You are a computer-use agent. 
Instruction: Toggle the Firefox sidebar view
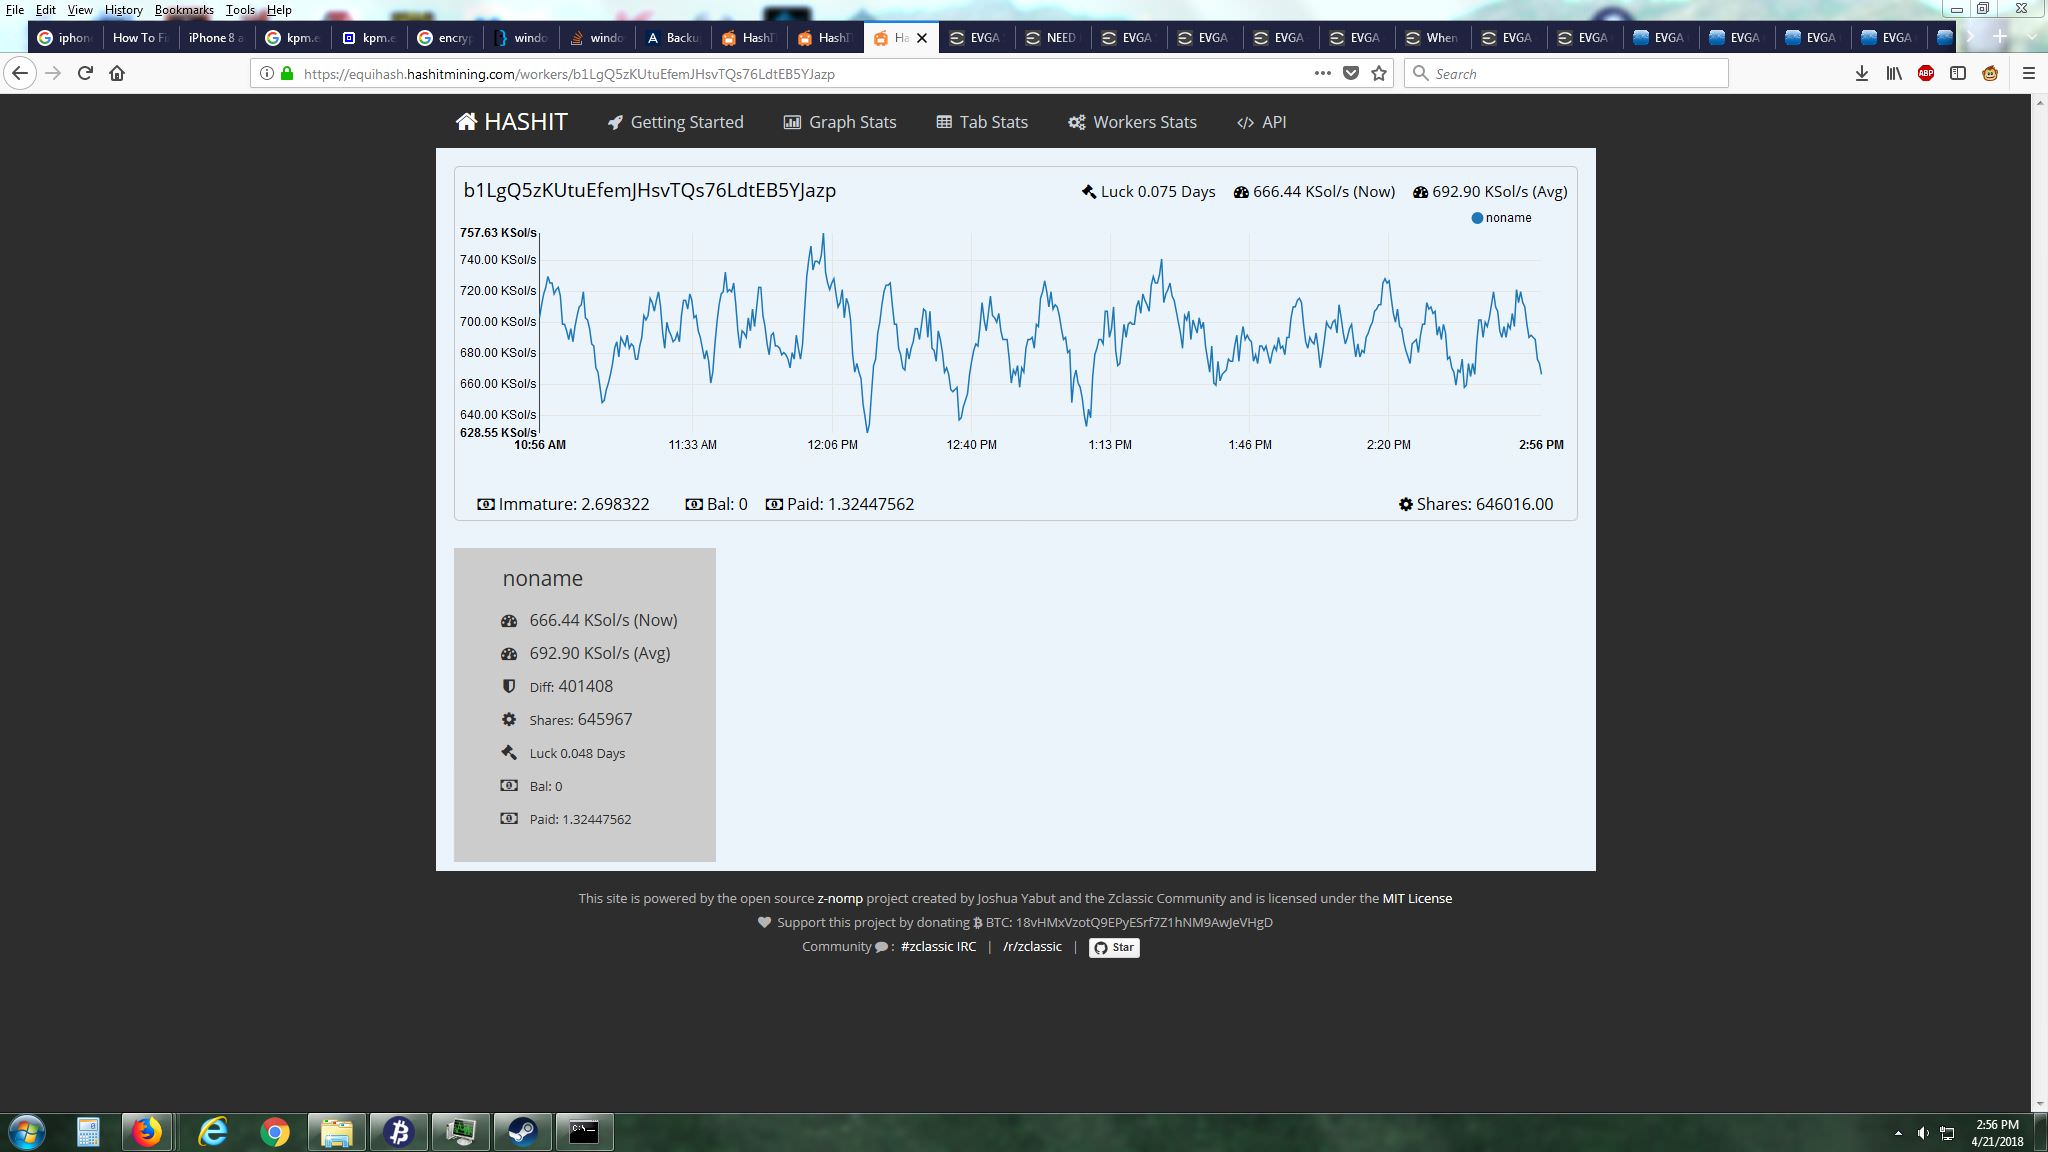pyautogui.click(x=1958, y=73)
